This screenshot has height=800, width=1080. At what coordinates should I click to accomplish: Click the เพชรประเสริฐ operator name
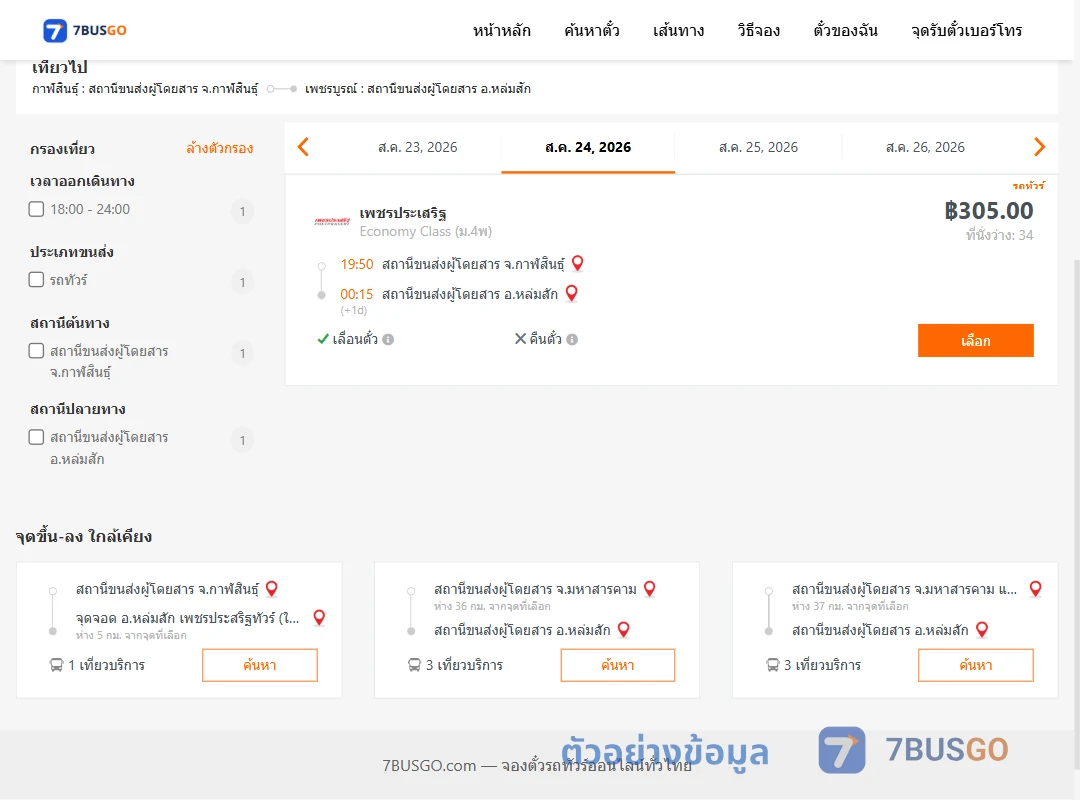point(403,212)
